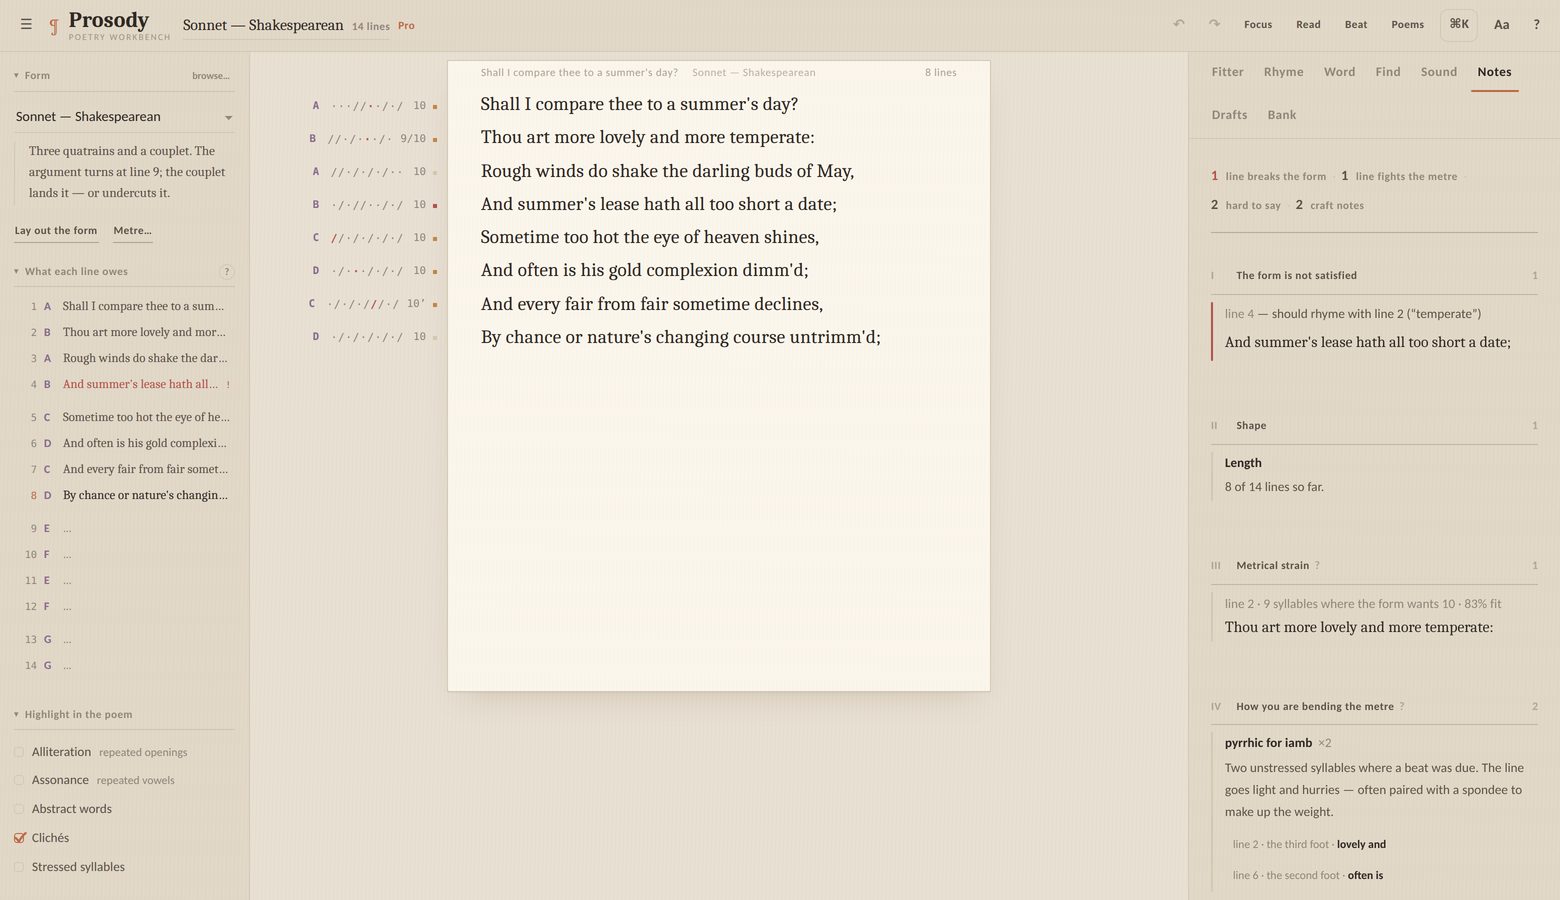Screen dimensions: 1560x900
Task: Enter Focus mode
Action: [1258, 25]
